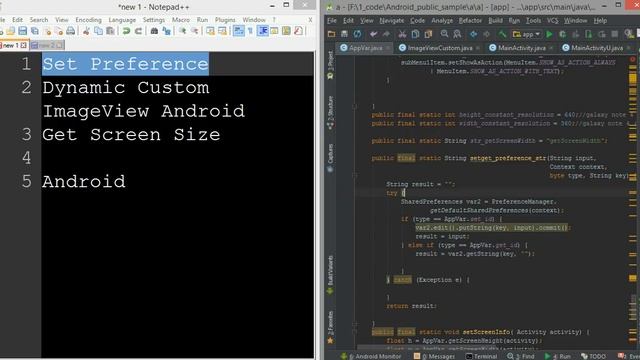Click 'Dynamic Custom' text on line 2
This screenshot has width=640, height=360.
click(126, 88)
